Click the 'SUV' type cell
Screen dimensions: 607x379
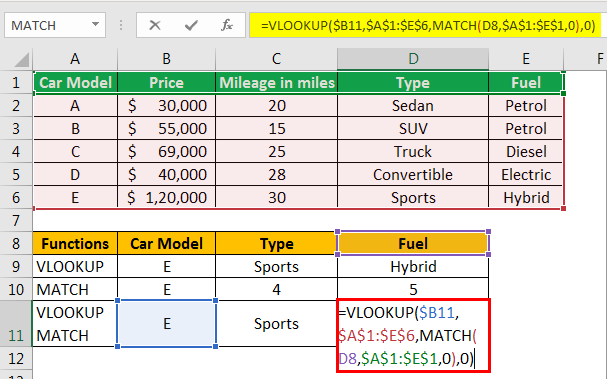[413, 129]
